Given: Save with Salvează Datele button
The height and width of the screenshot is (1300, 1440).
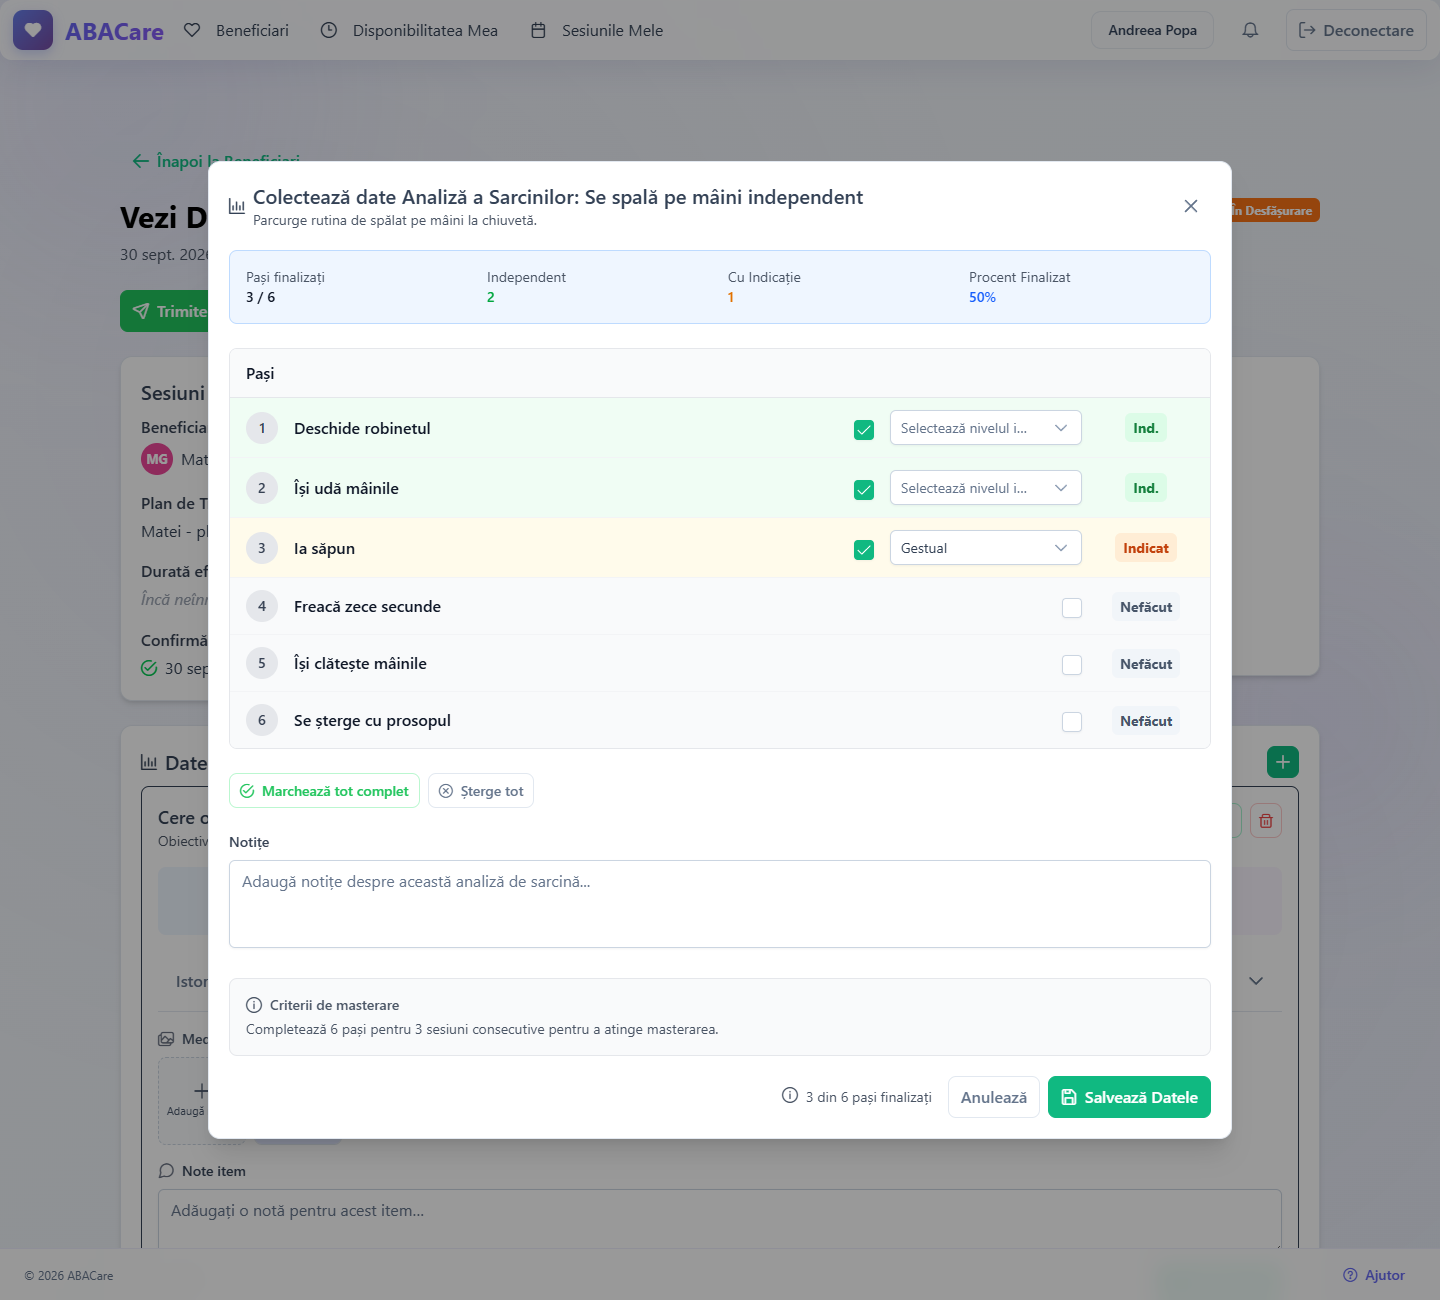Looking at the screenshot, I should (1129, 1097).
